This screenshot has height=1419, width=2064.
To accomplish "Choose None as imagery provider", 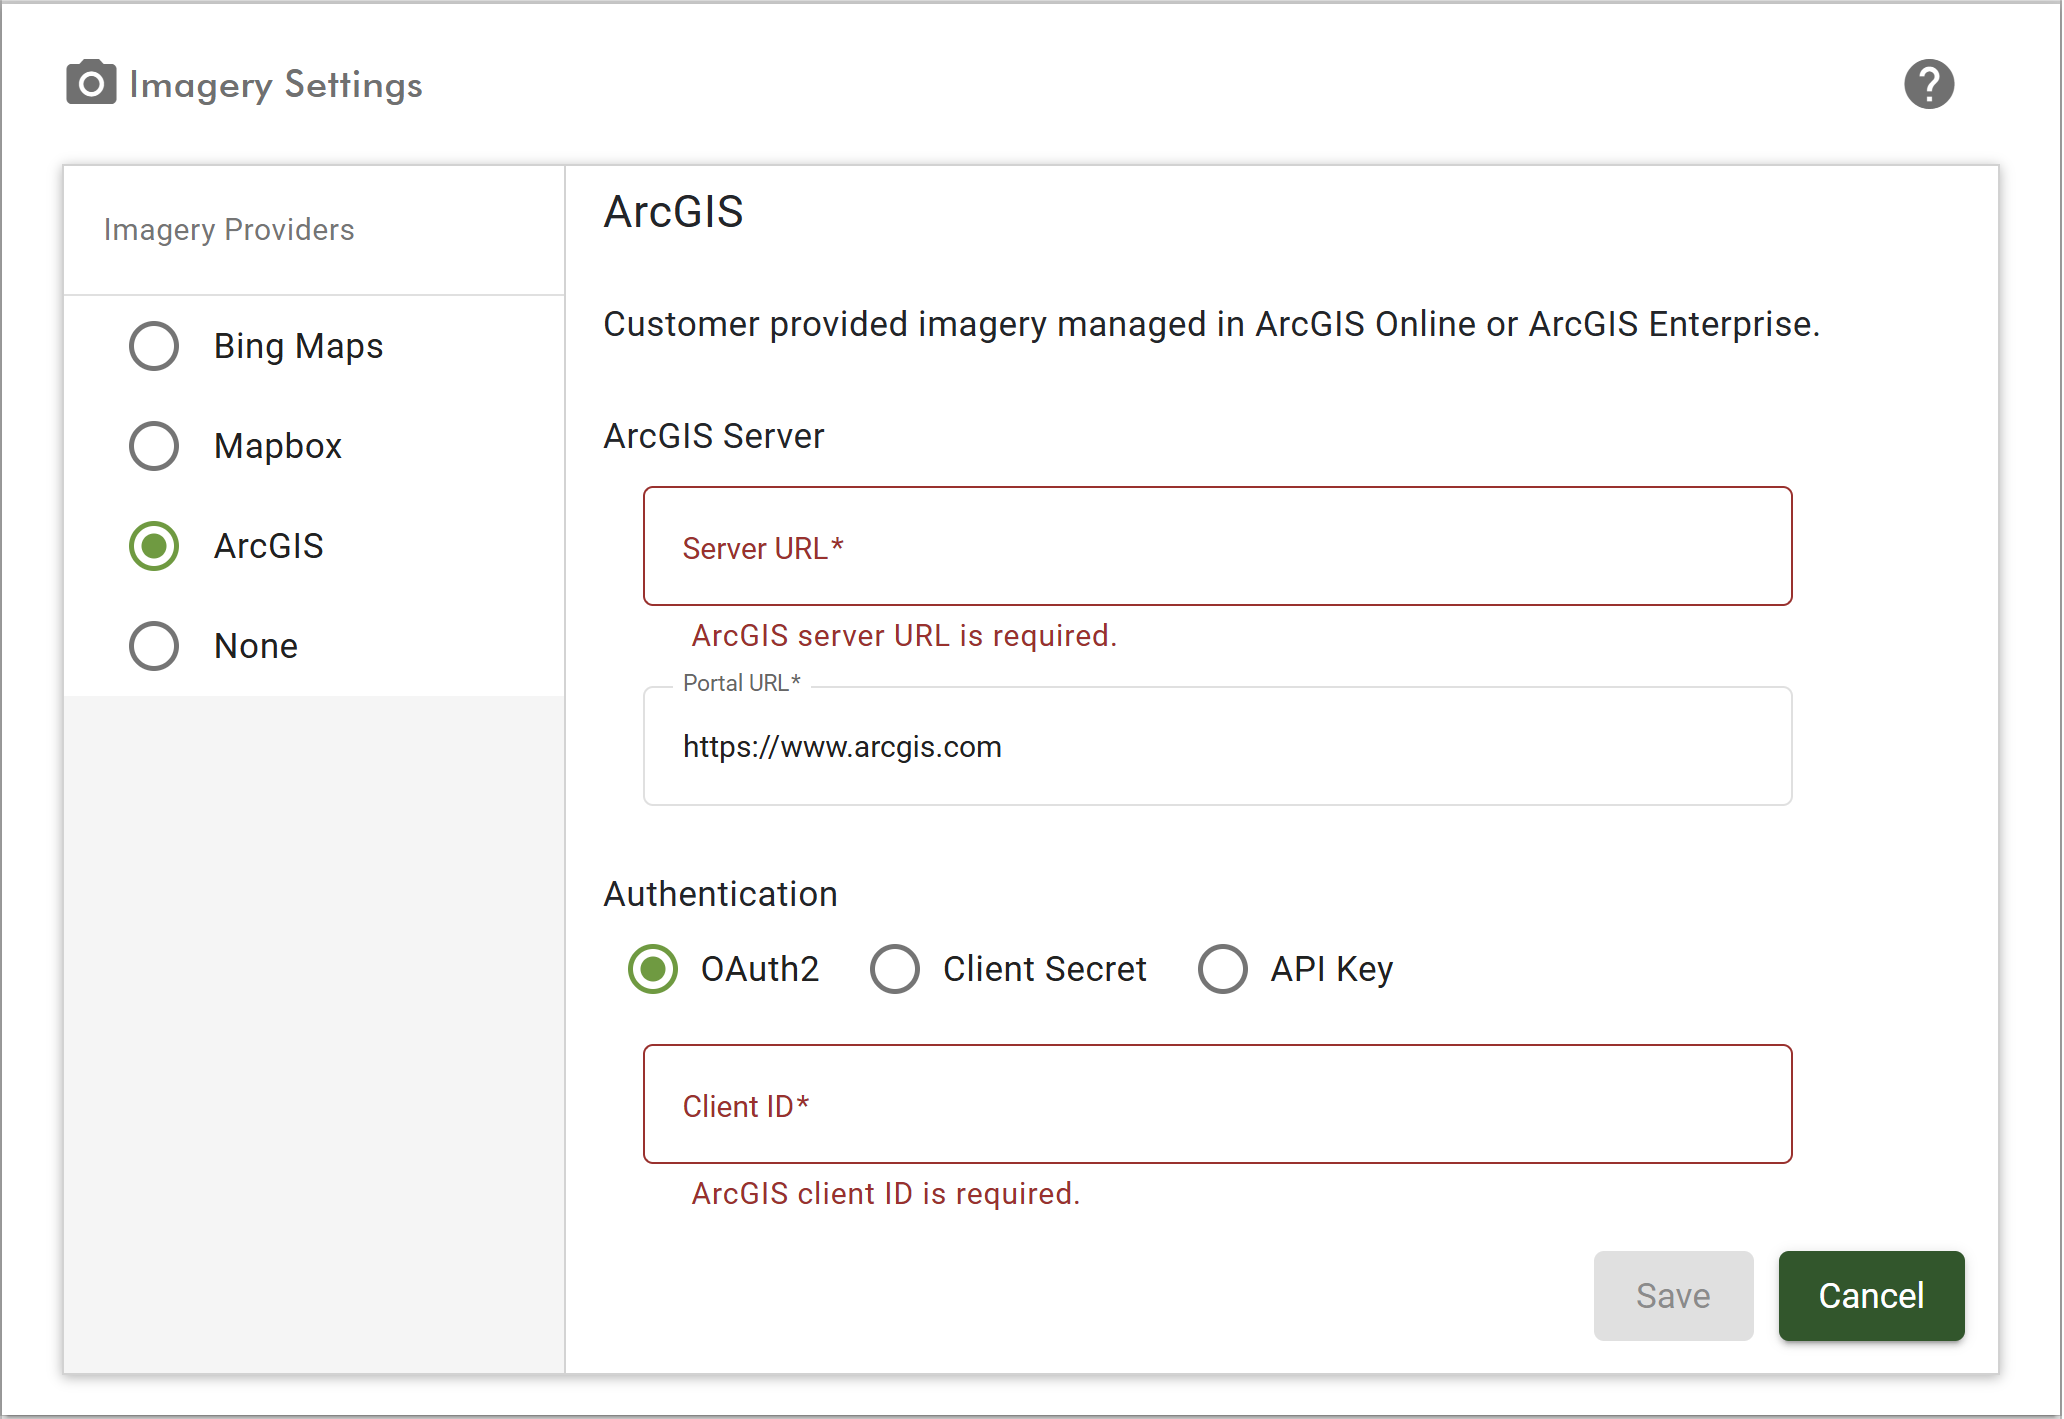I will (154, 646).
